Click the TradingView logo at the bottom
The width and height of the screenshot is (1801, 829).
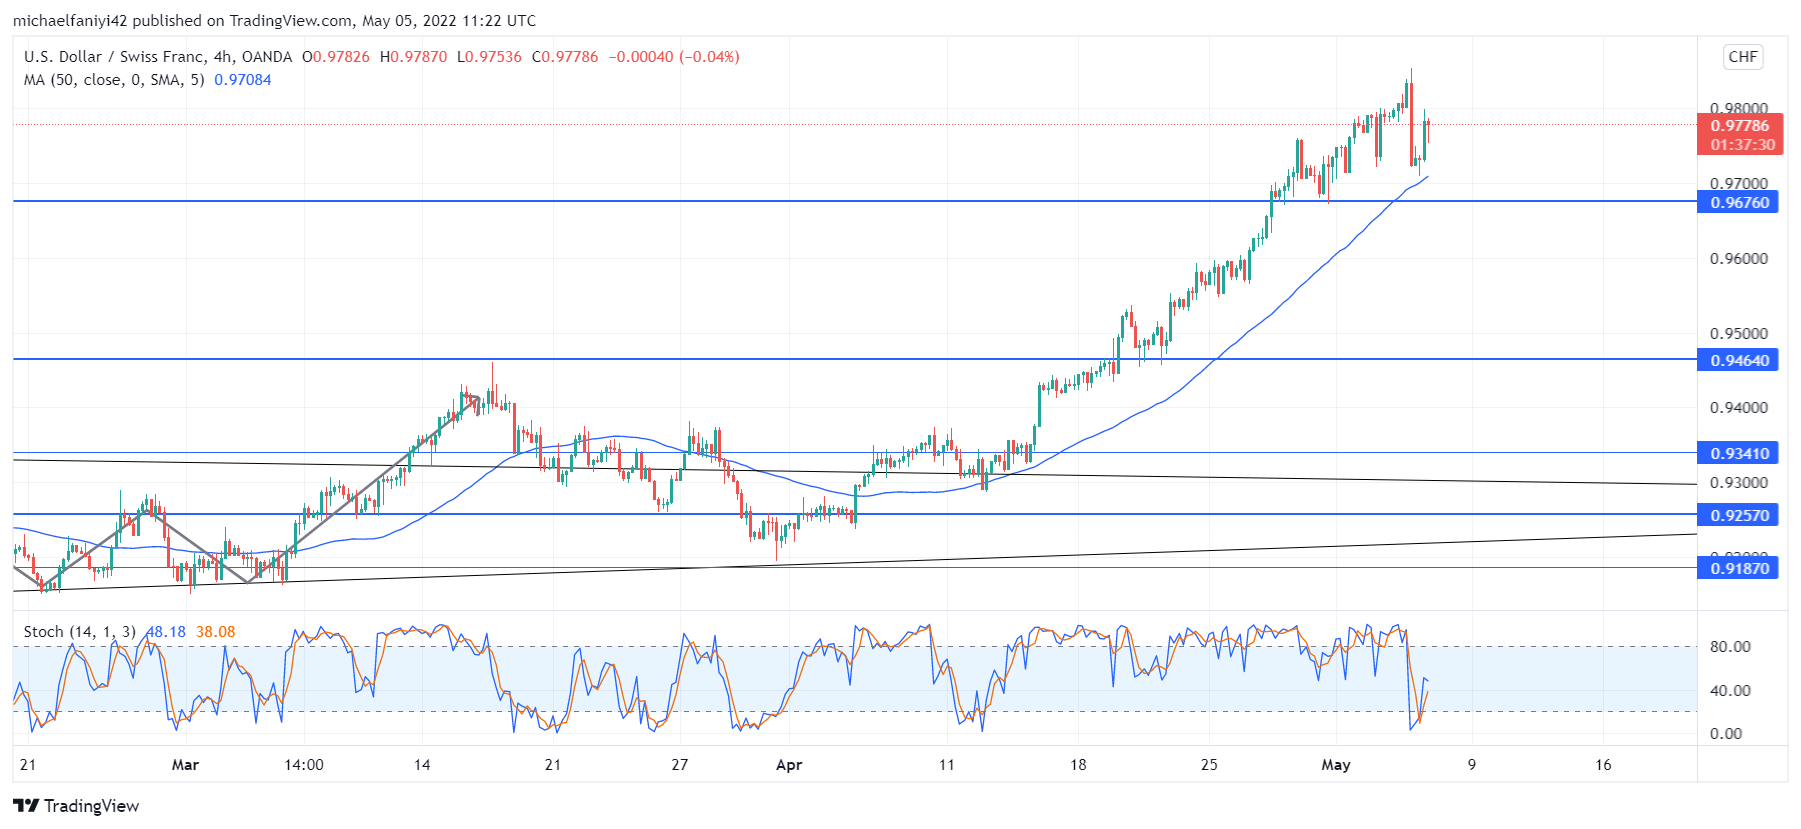[x=76, y=806]
